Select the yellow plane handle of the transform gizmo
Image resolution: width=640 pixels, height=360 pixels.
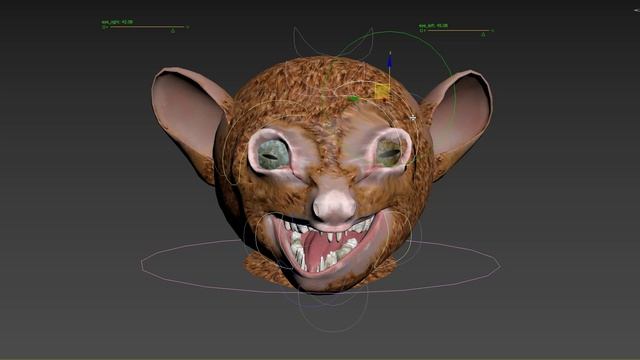(x=382, y=91)
